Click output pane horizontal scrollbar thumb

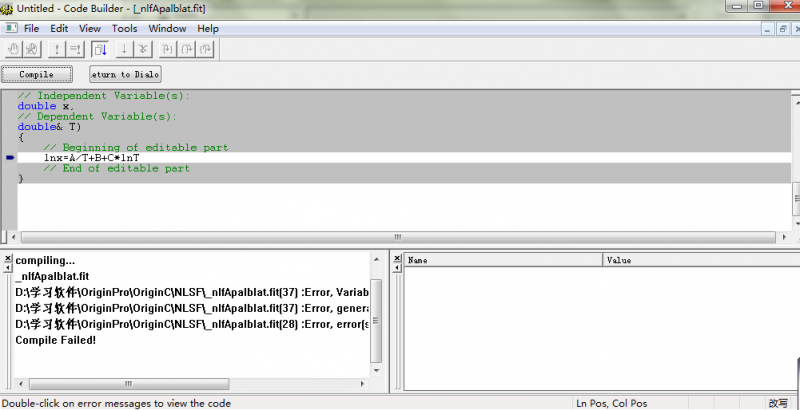pos(129,383)
